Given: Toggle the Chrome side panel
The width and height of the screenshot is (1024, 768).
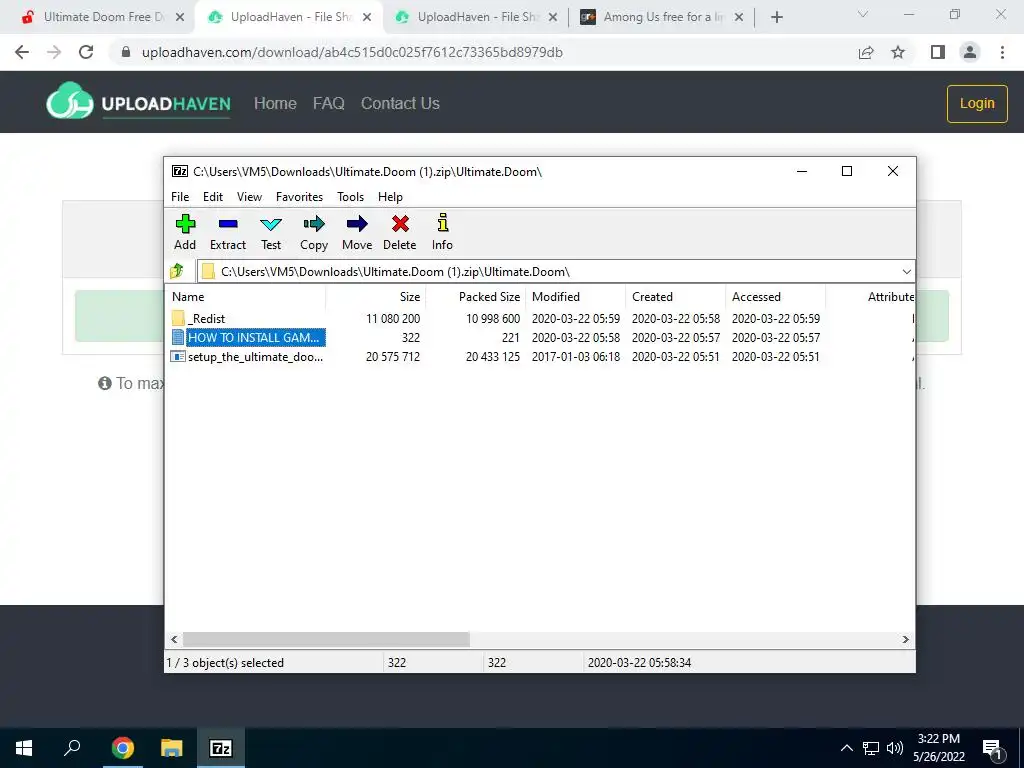Looking at the screenshot, I should pos(938,52).
